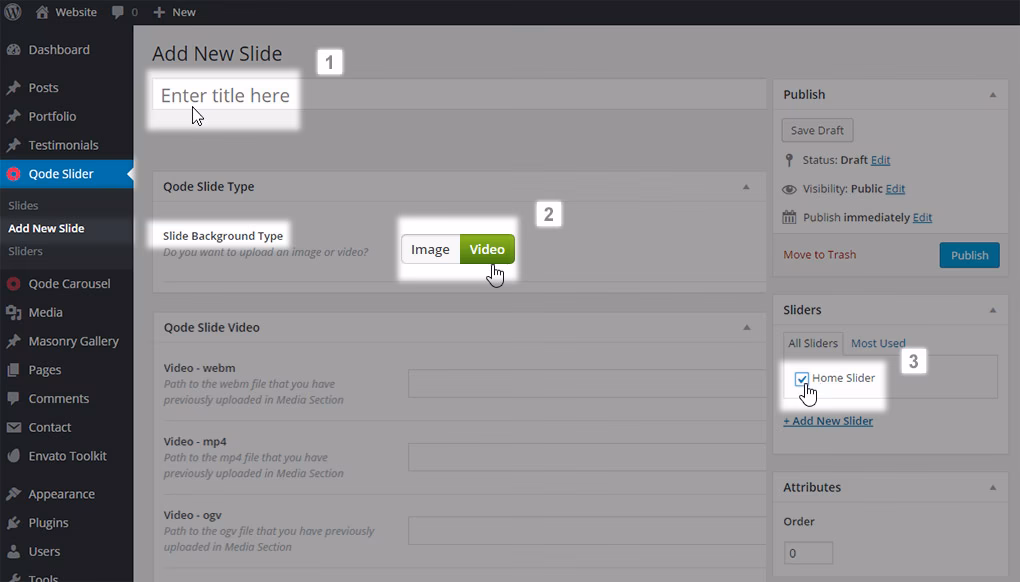Viewport: 1020px width, 582px height.
Task: Collapse the Qode Slide Type panel
Action: click(746, 186)
